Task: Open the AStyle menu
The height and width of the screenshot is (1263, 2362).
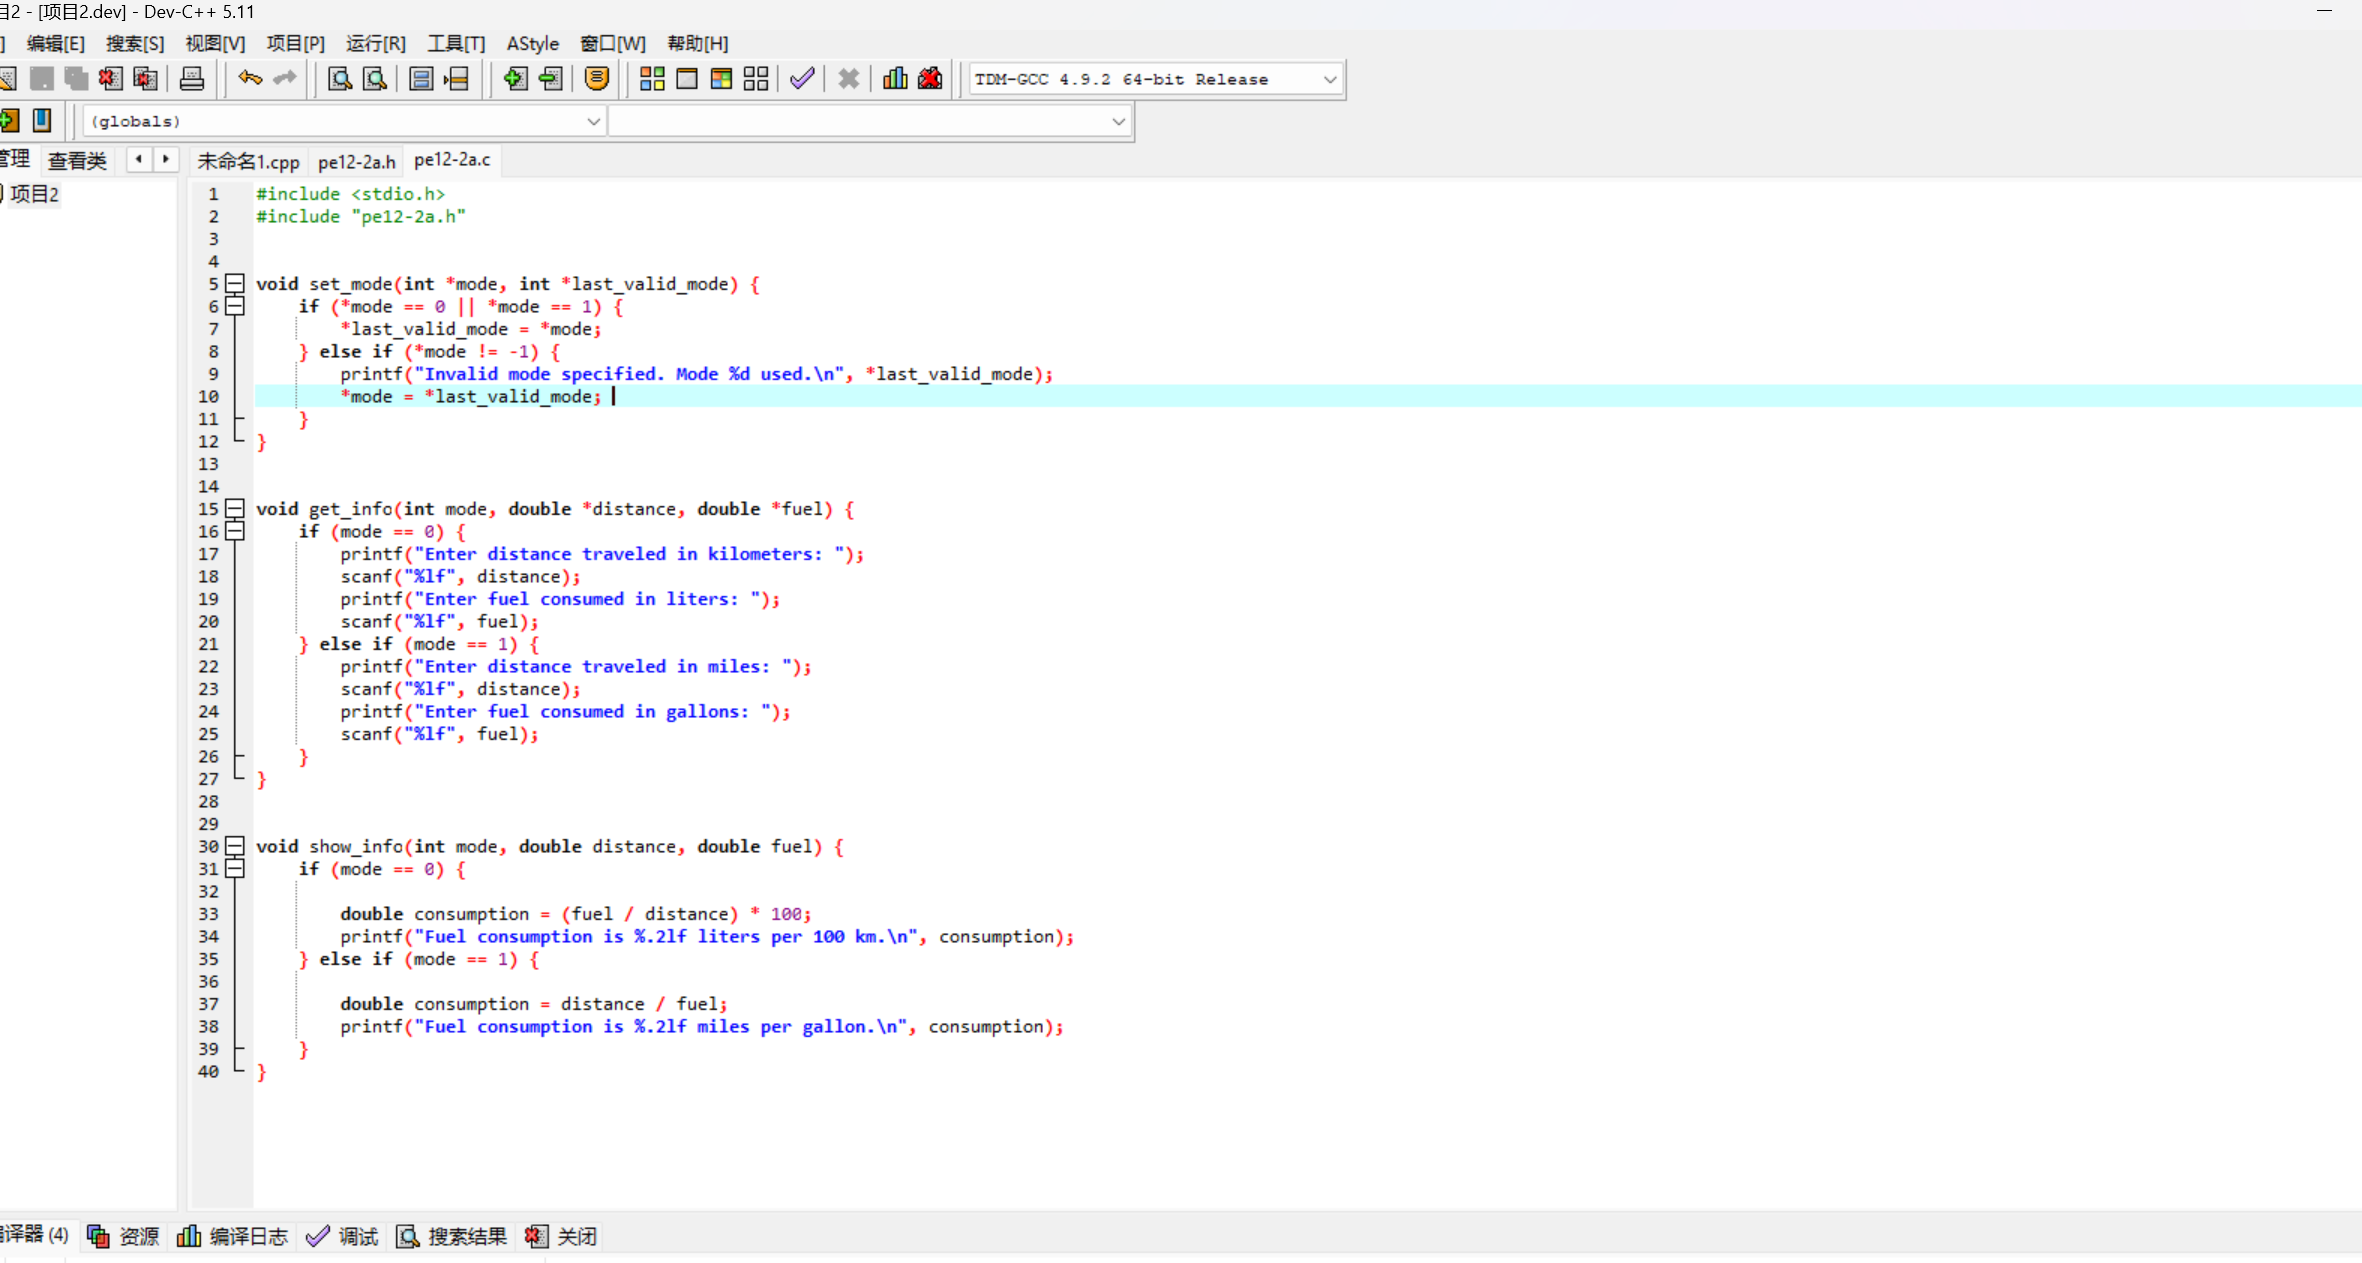Action: point(532,44)
